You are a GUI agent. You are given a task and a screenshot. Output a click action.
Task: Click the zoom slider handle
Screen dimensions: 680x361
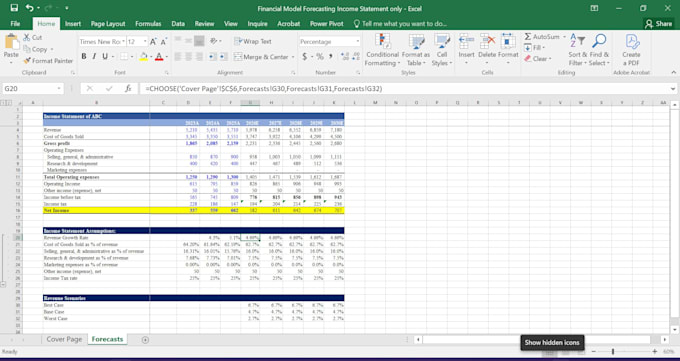[x=613, y=351]
